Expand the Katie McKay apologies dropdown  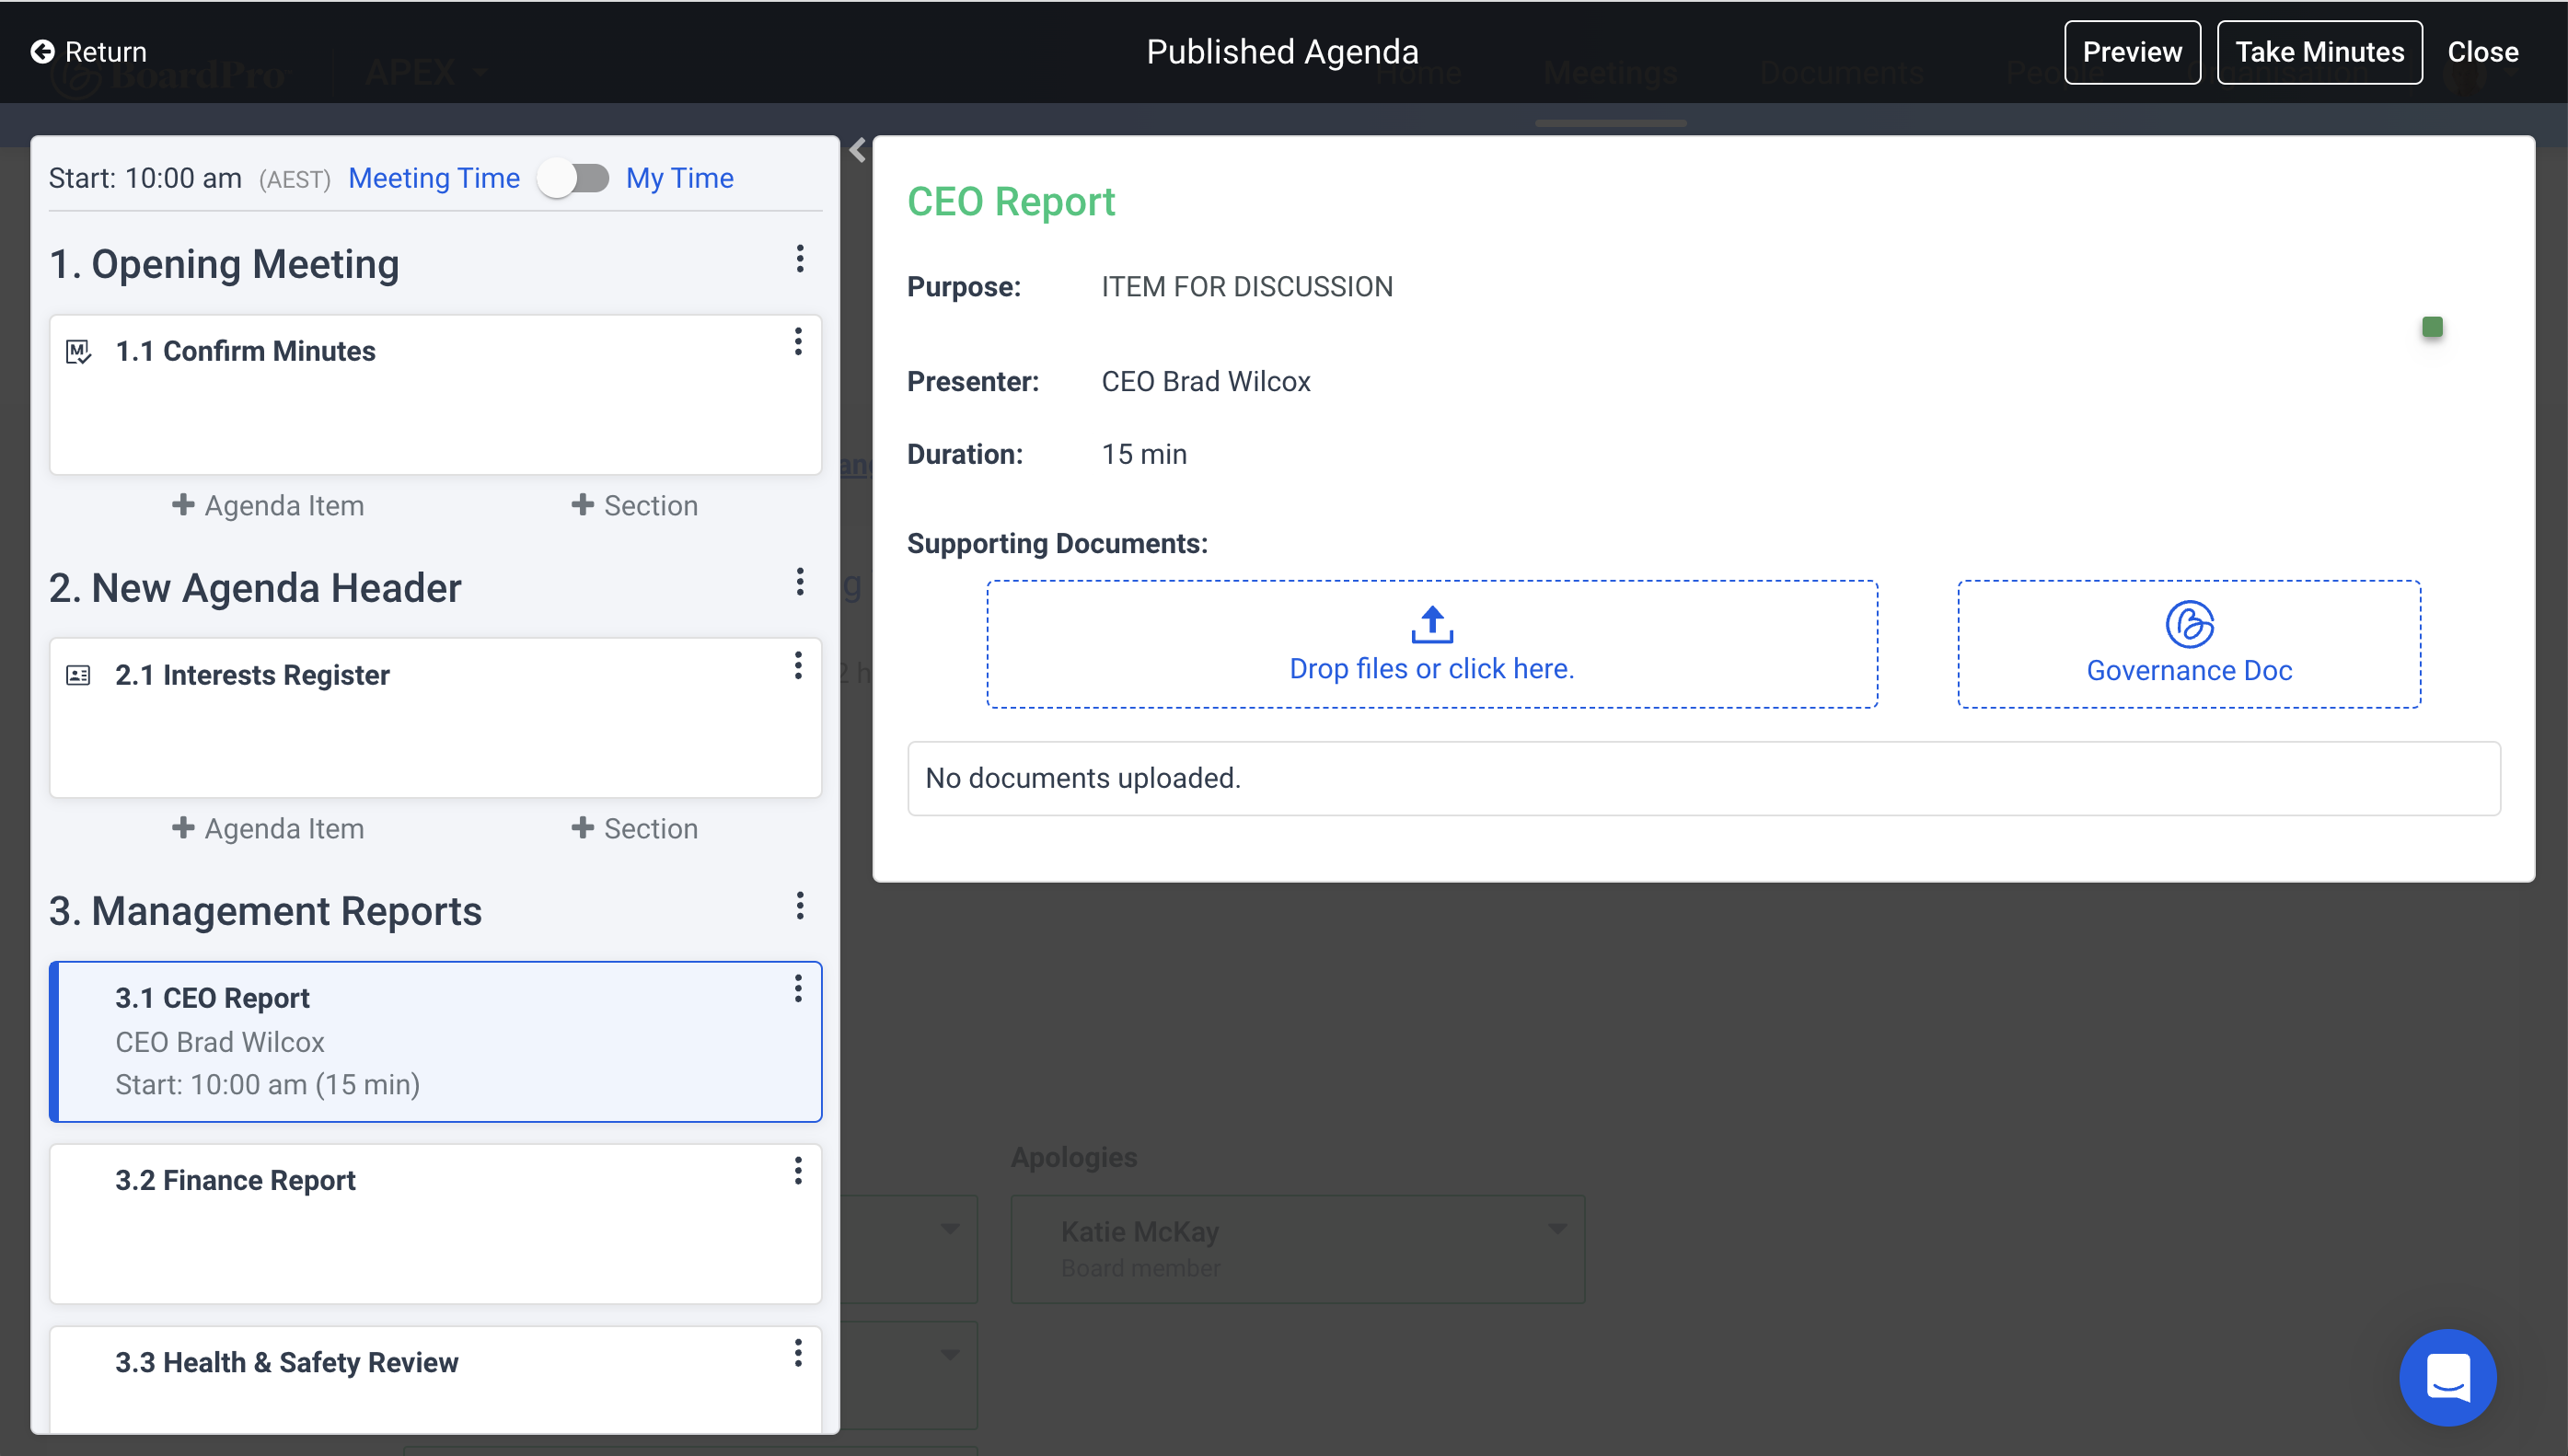coord(1556,1229)
